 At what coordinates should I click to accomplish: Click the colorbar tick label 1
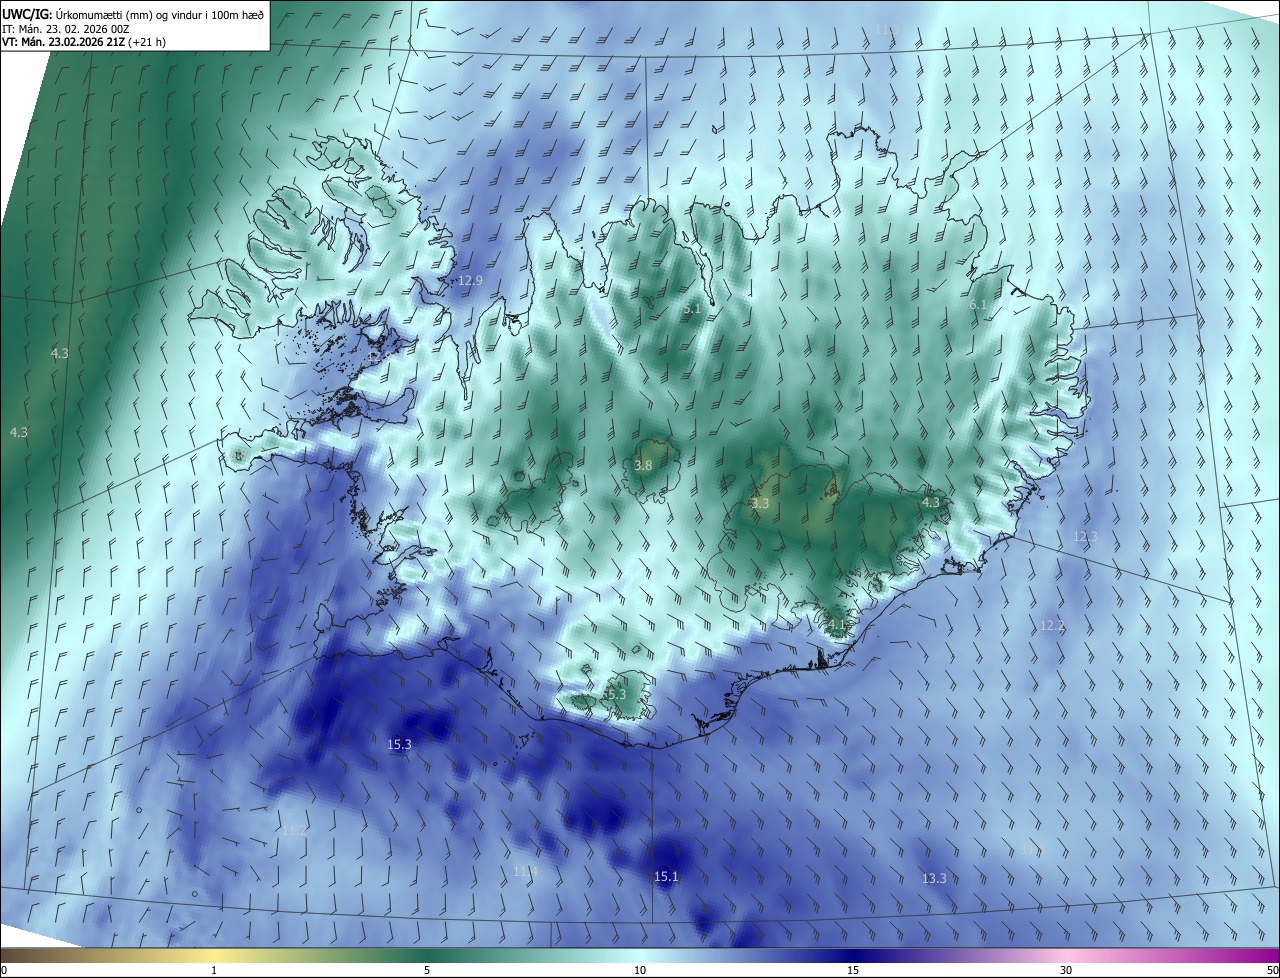pyautogui.click(x=214, y=970)
